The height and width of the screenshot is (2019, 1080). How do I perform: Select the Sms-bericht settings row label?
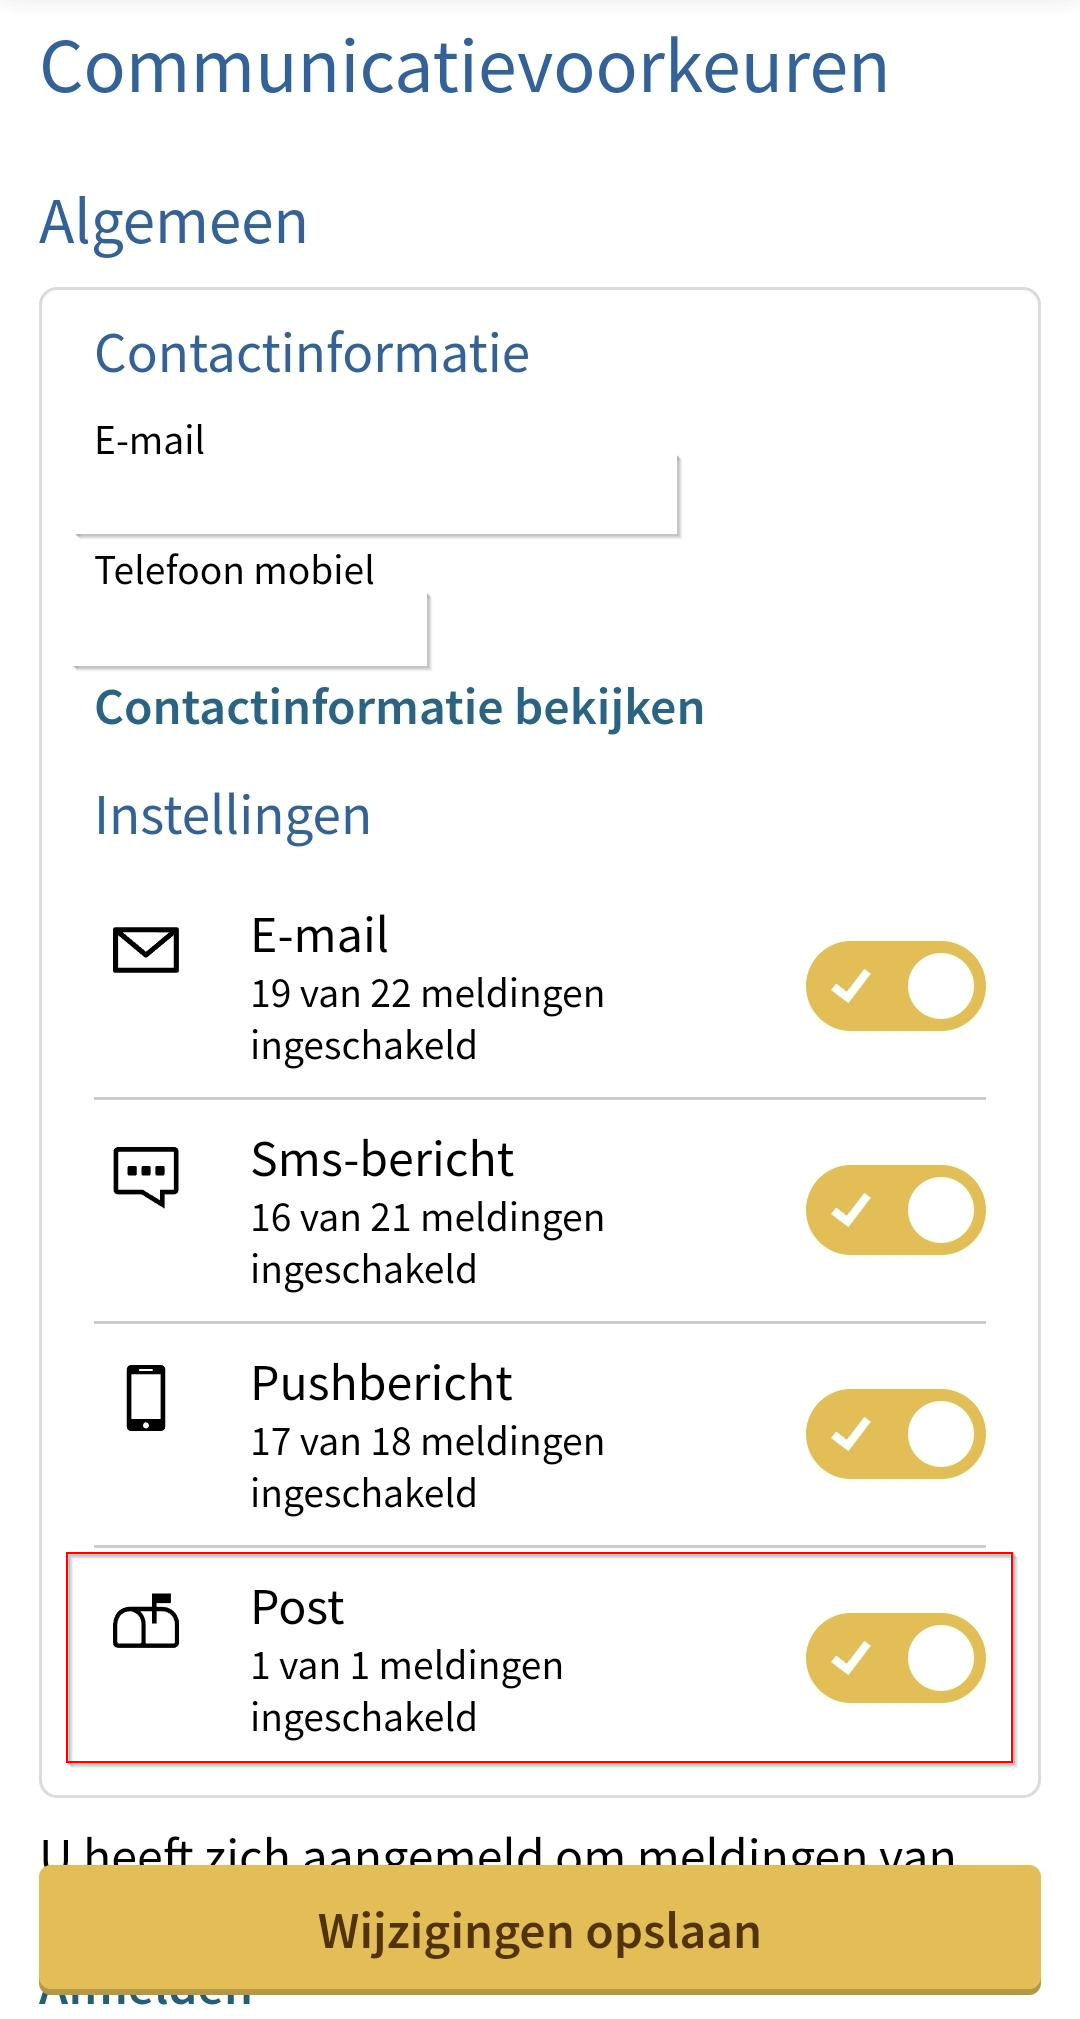(382, 1160)
